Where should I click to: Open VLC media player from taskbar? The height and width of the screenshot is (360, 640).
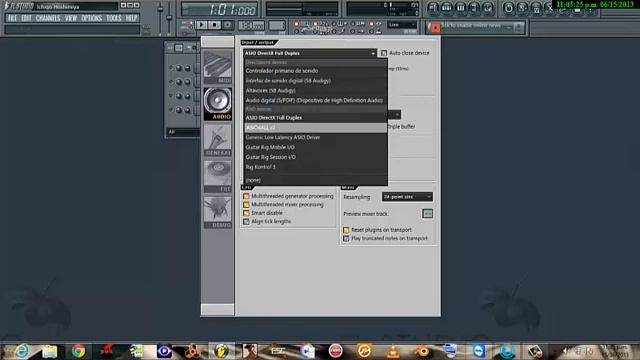pos(393,351)
